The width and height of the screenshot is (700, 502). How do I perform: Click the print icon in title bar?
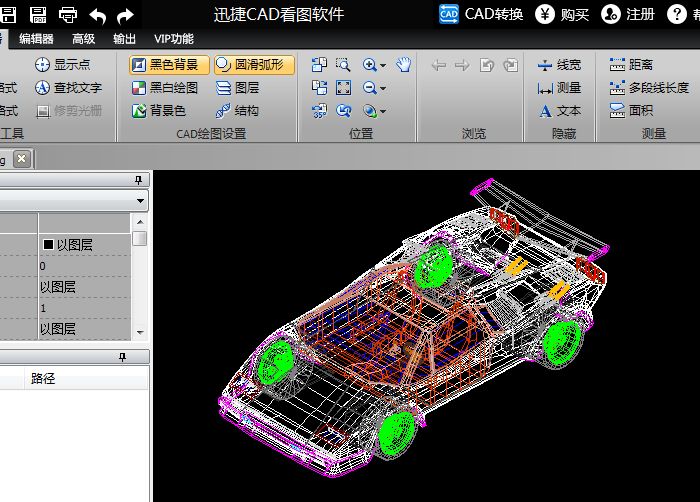pyautogui.click(x=68, y=14)
